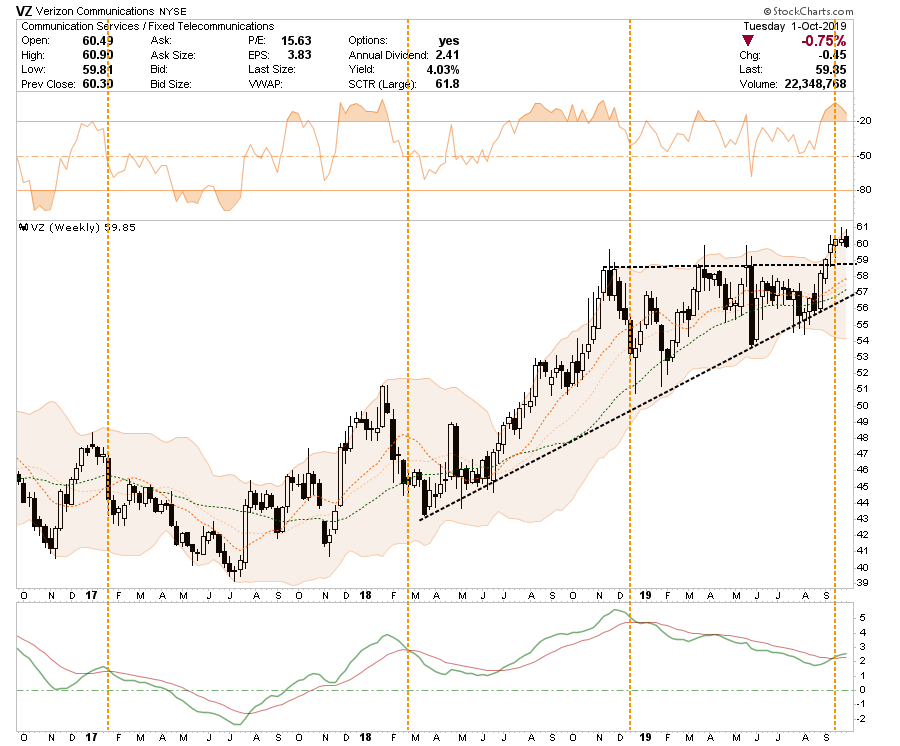
Task: Click the 59 label on the price axis
Action: pos(862,260)
